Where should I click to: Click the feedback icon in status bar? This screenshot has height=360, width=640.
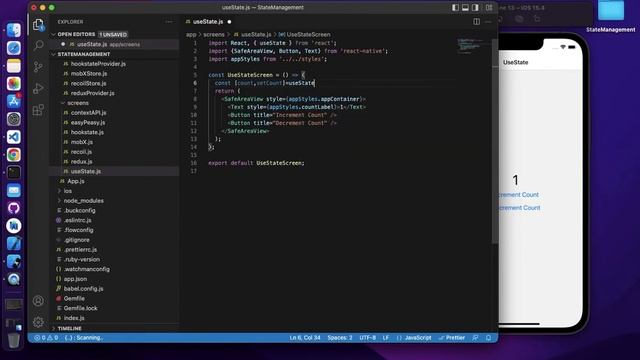tap(476, 338)
